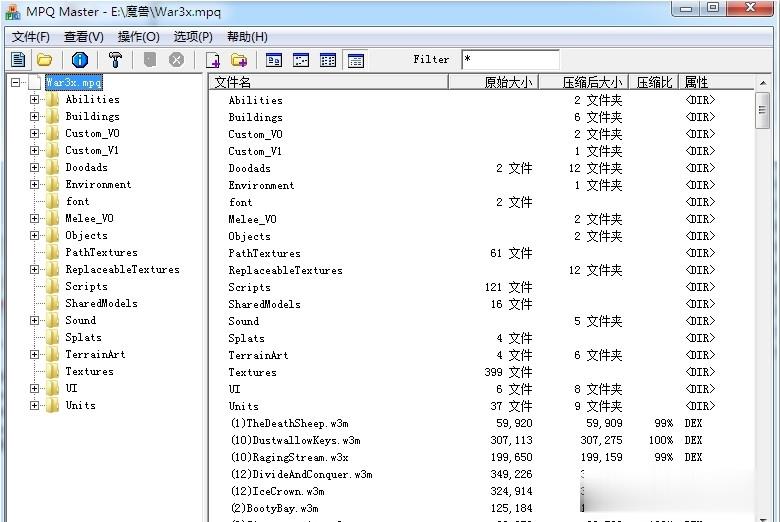Image resolution: width=780 pixels, height=522 pixels.
Task: Select Objects row in file list
Action: pos(482,236)
